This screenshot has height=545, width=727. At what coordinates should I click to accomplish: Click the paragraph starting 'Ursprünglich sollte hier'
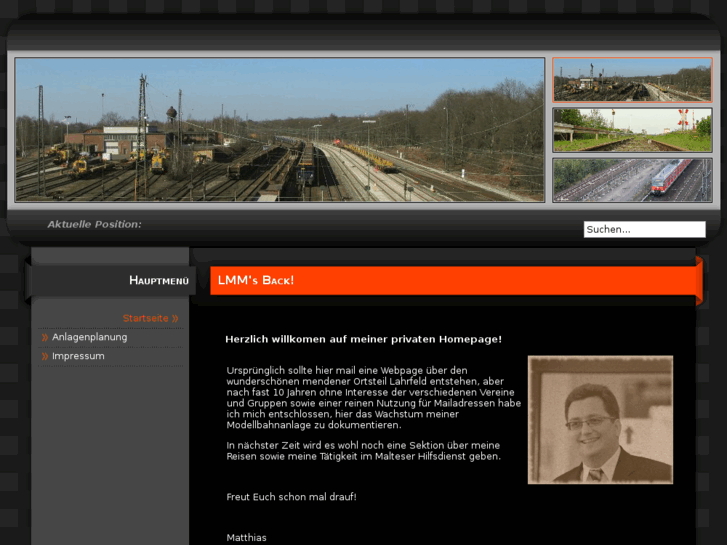point(374,398)
